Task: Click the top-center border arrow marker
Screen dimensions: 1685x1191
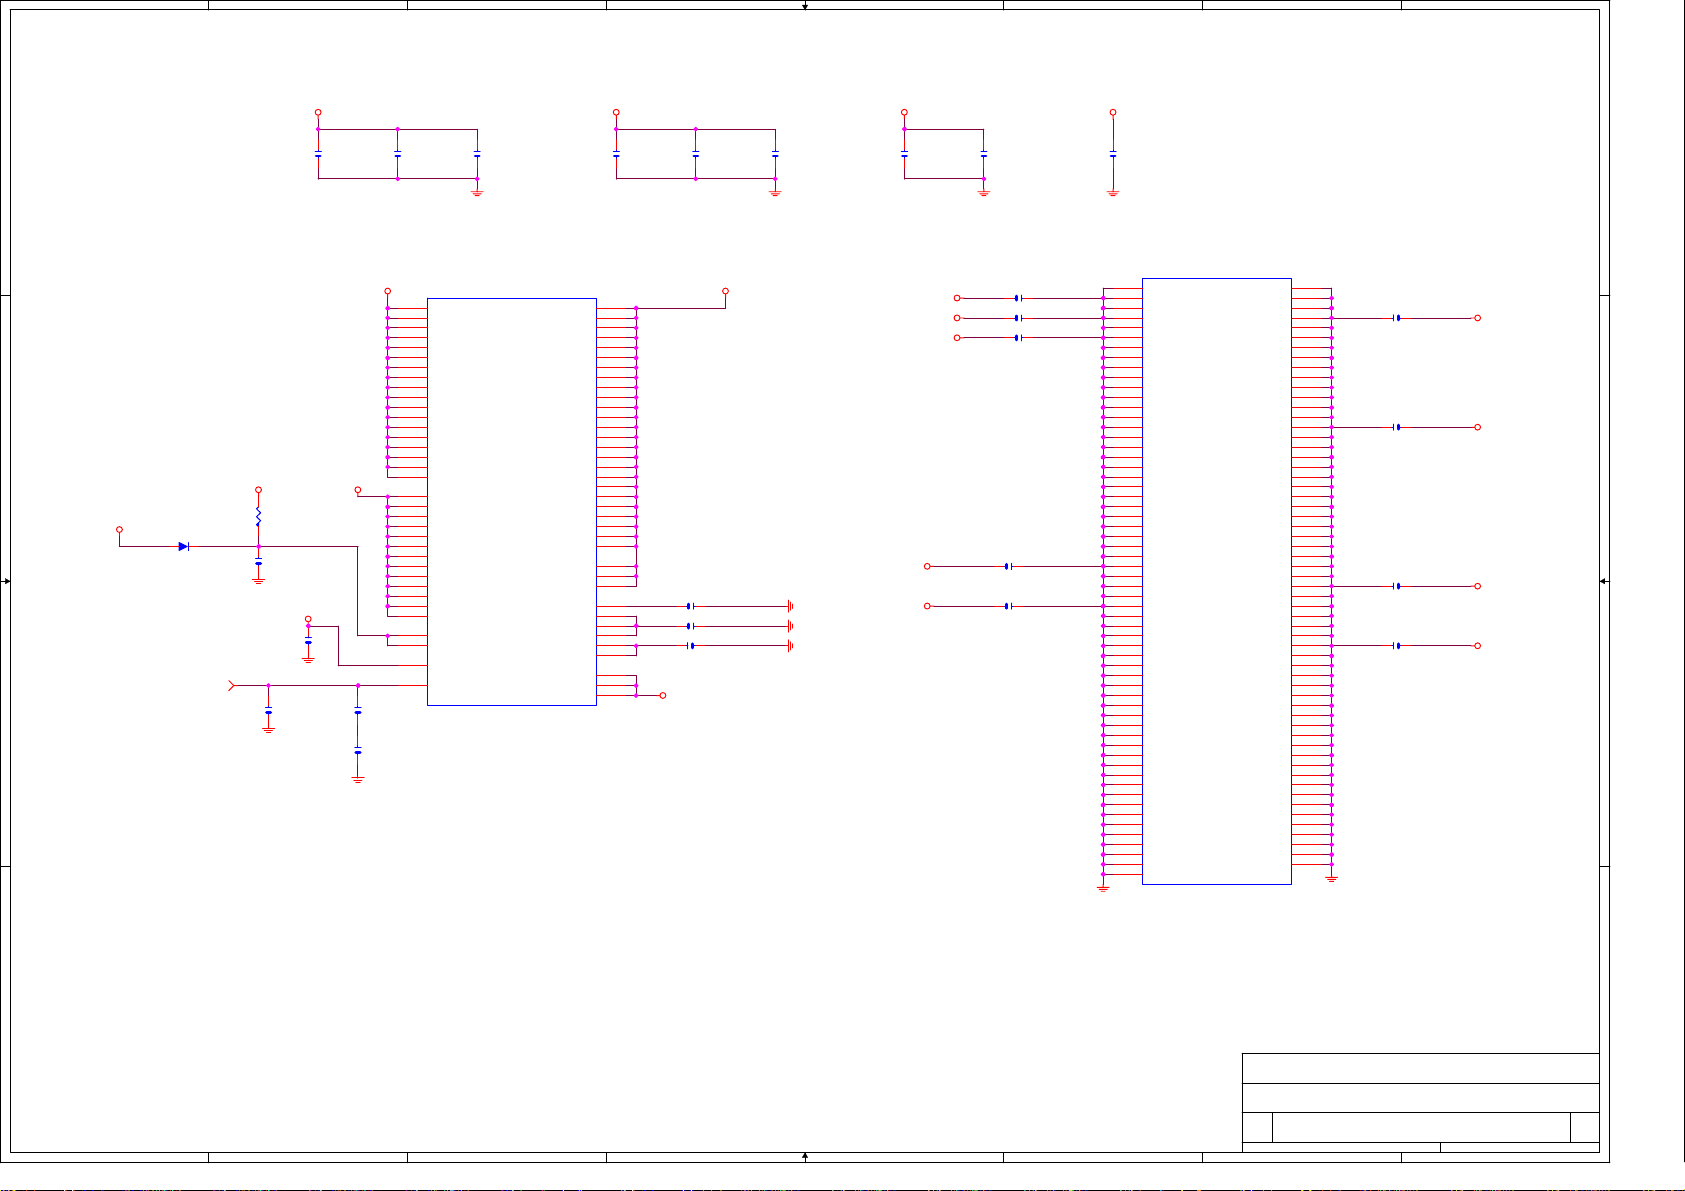Action: coord(804,6)
